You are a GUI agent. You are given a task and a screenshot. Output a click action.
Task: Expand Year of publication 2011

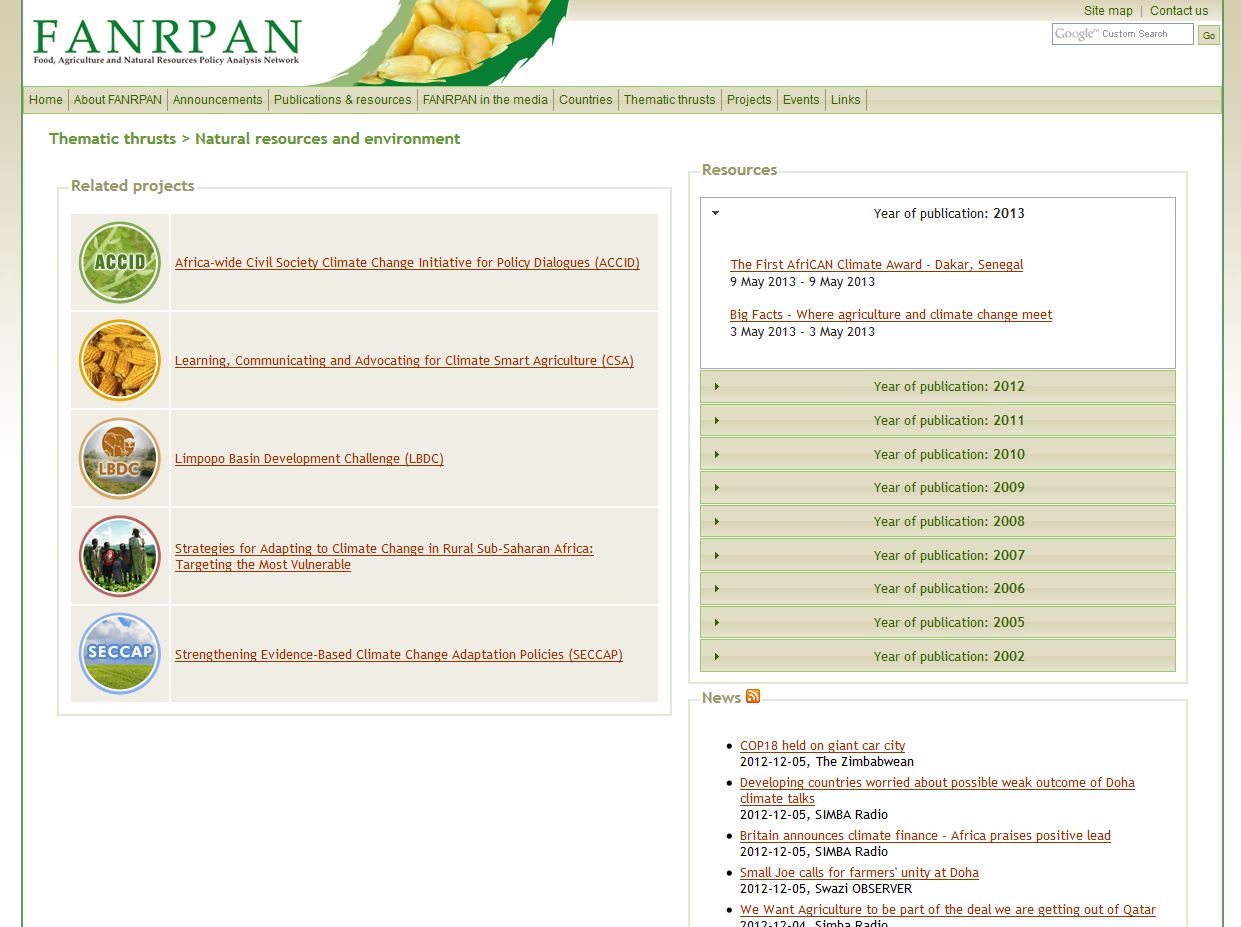click(938, 421)
